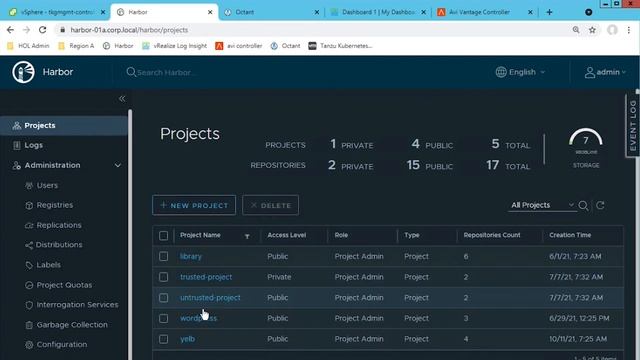This screenshot has height=360, width=640.
Task: Click the Project Quotas icon
Action: pyautogui.click(x=29, y=285)
